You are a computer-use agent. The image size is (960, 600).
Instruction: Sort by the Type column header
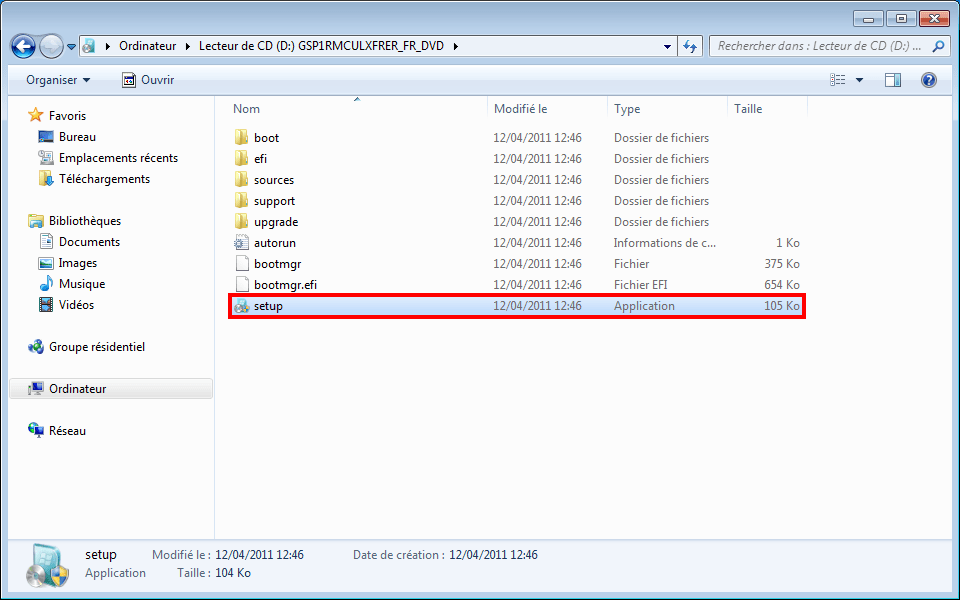667,108
